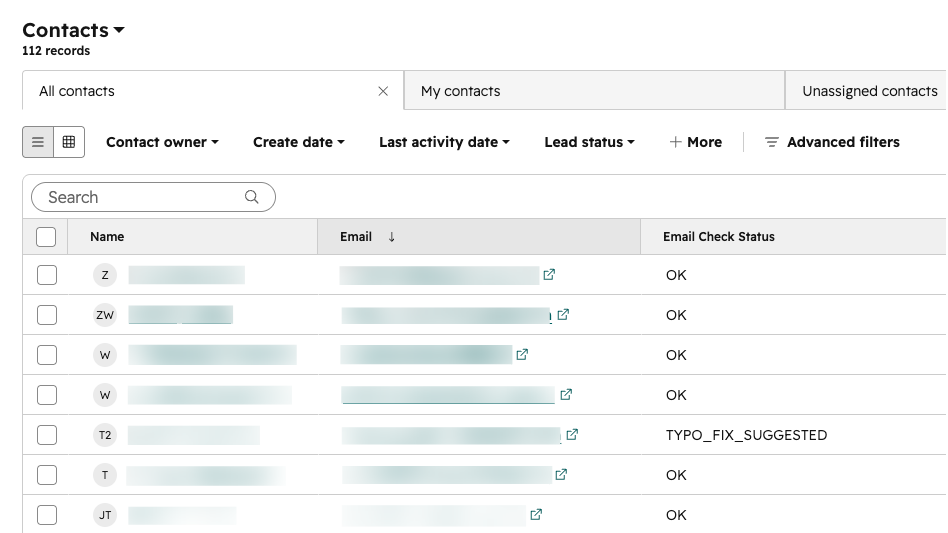Click the JT avatar icon

click(x=105, y=515)
